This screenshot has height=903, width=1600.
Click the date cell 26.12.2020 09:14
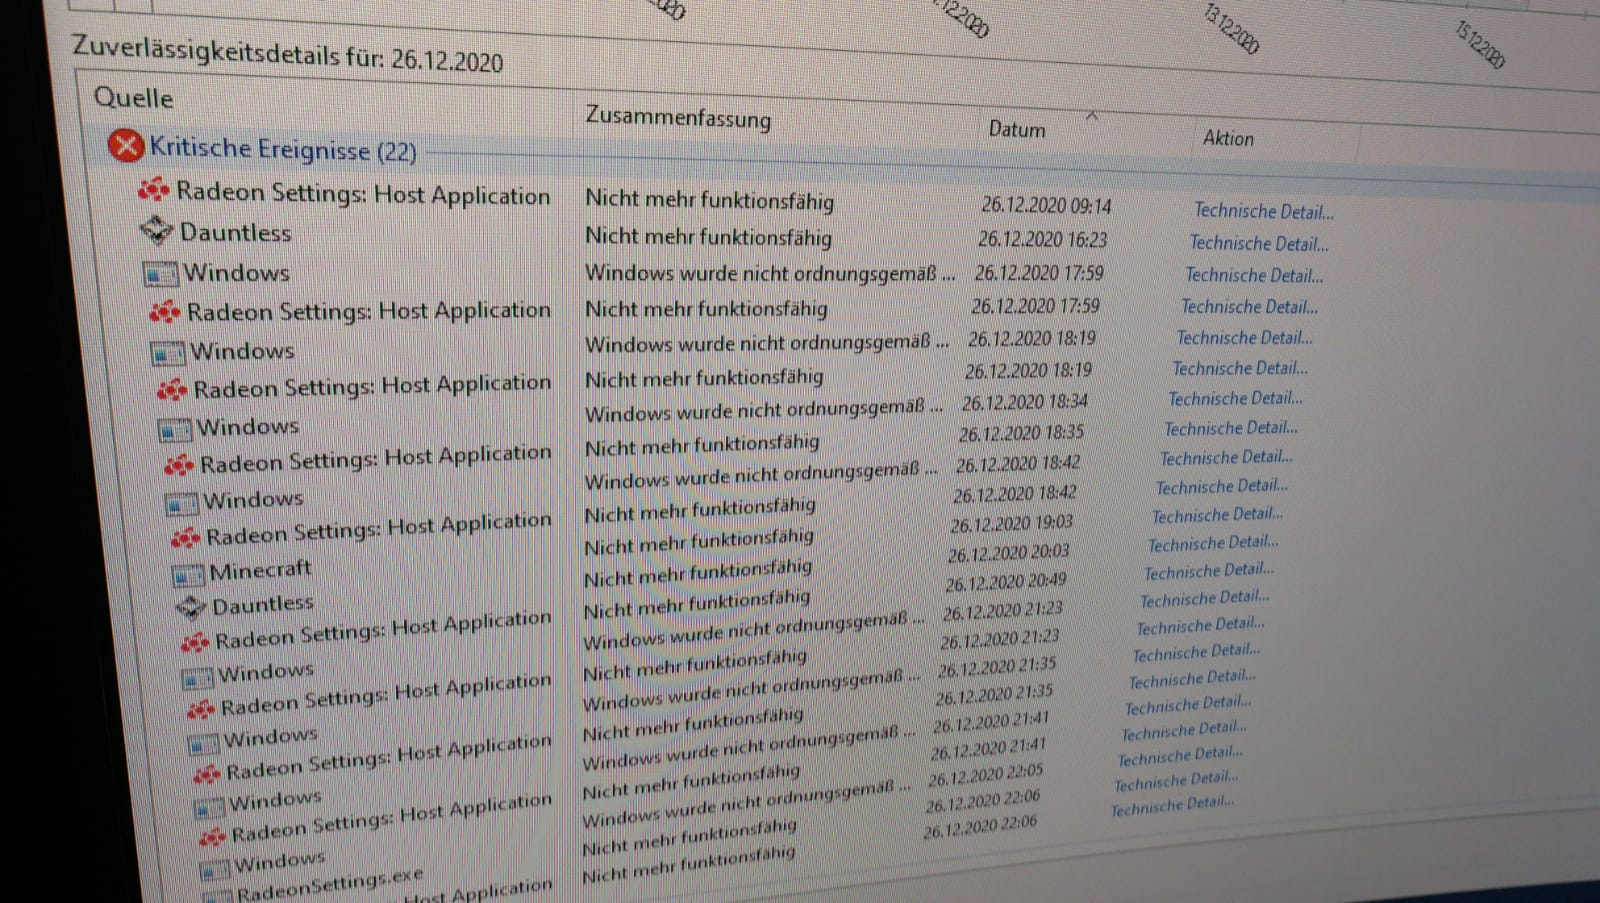1046,205
